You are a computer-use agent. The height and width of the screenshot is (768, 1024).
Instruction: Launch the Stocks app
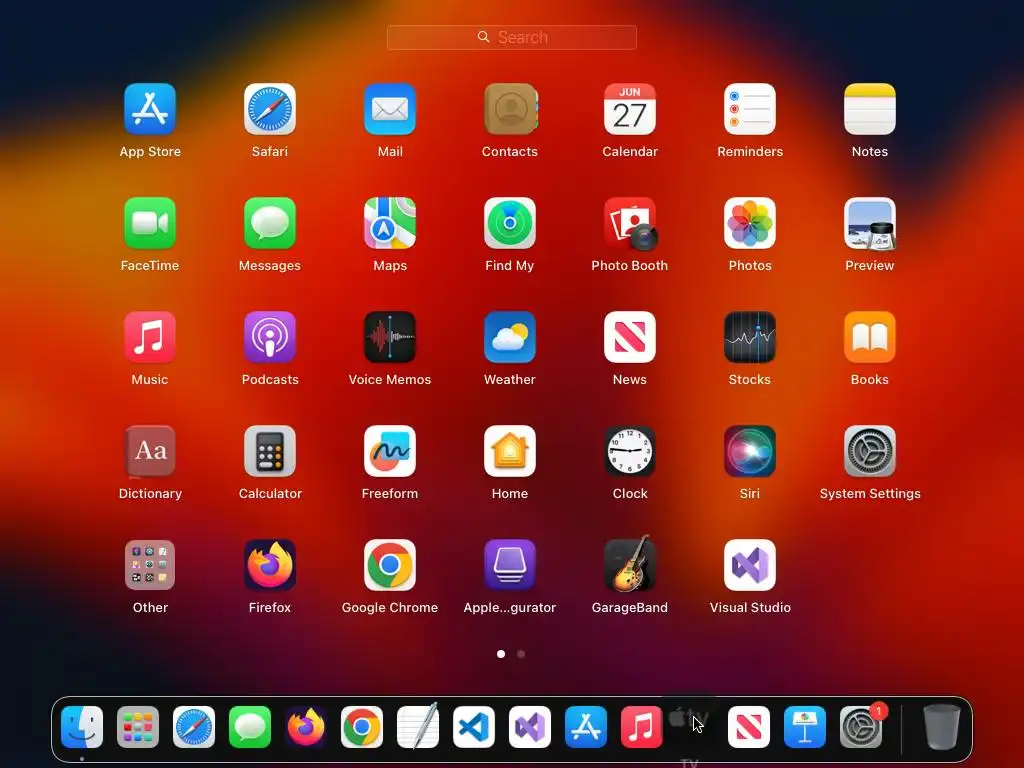click(x=750, y=337)
